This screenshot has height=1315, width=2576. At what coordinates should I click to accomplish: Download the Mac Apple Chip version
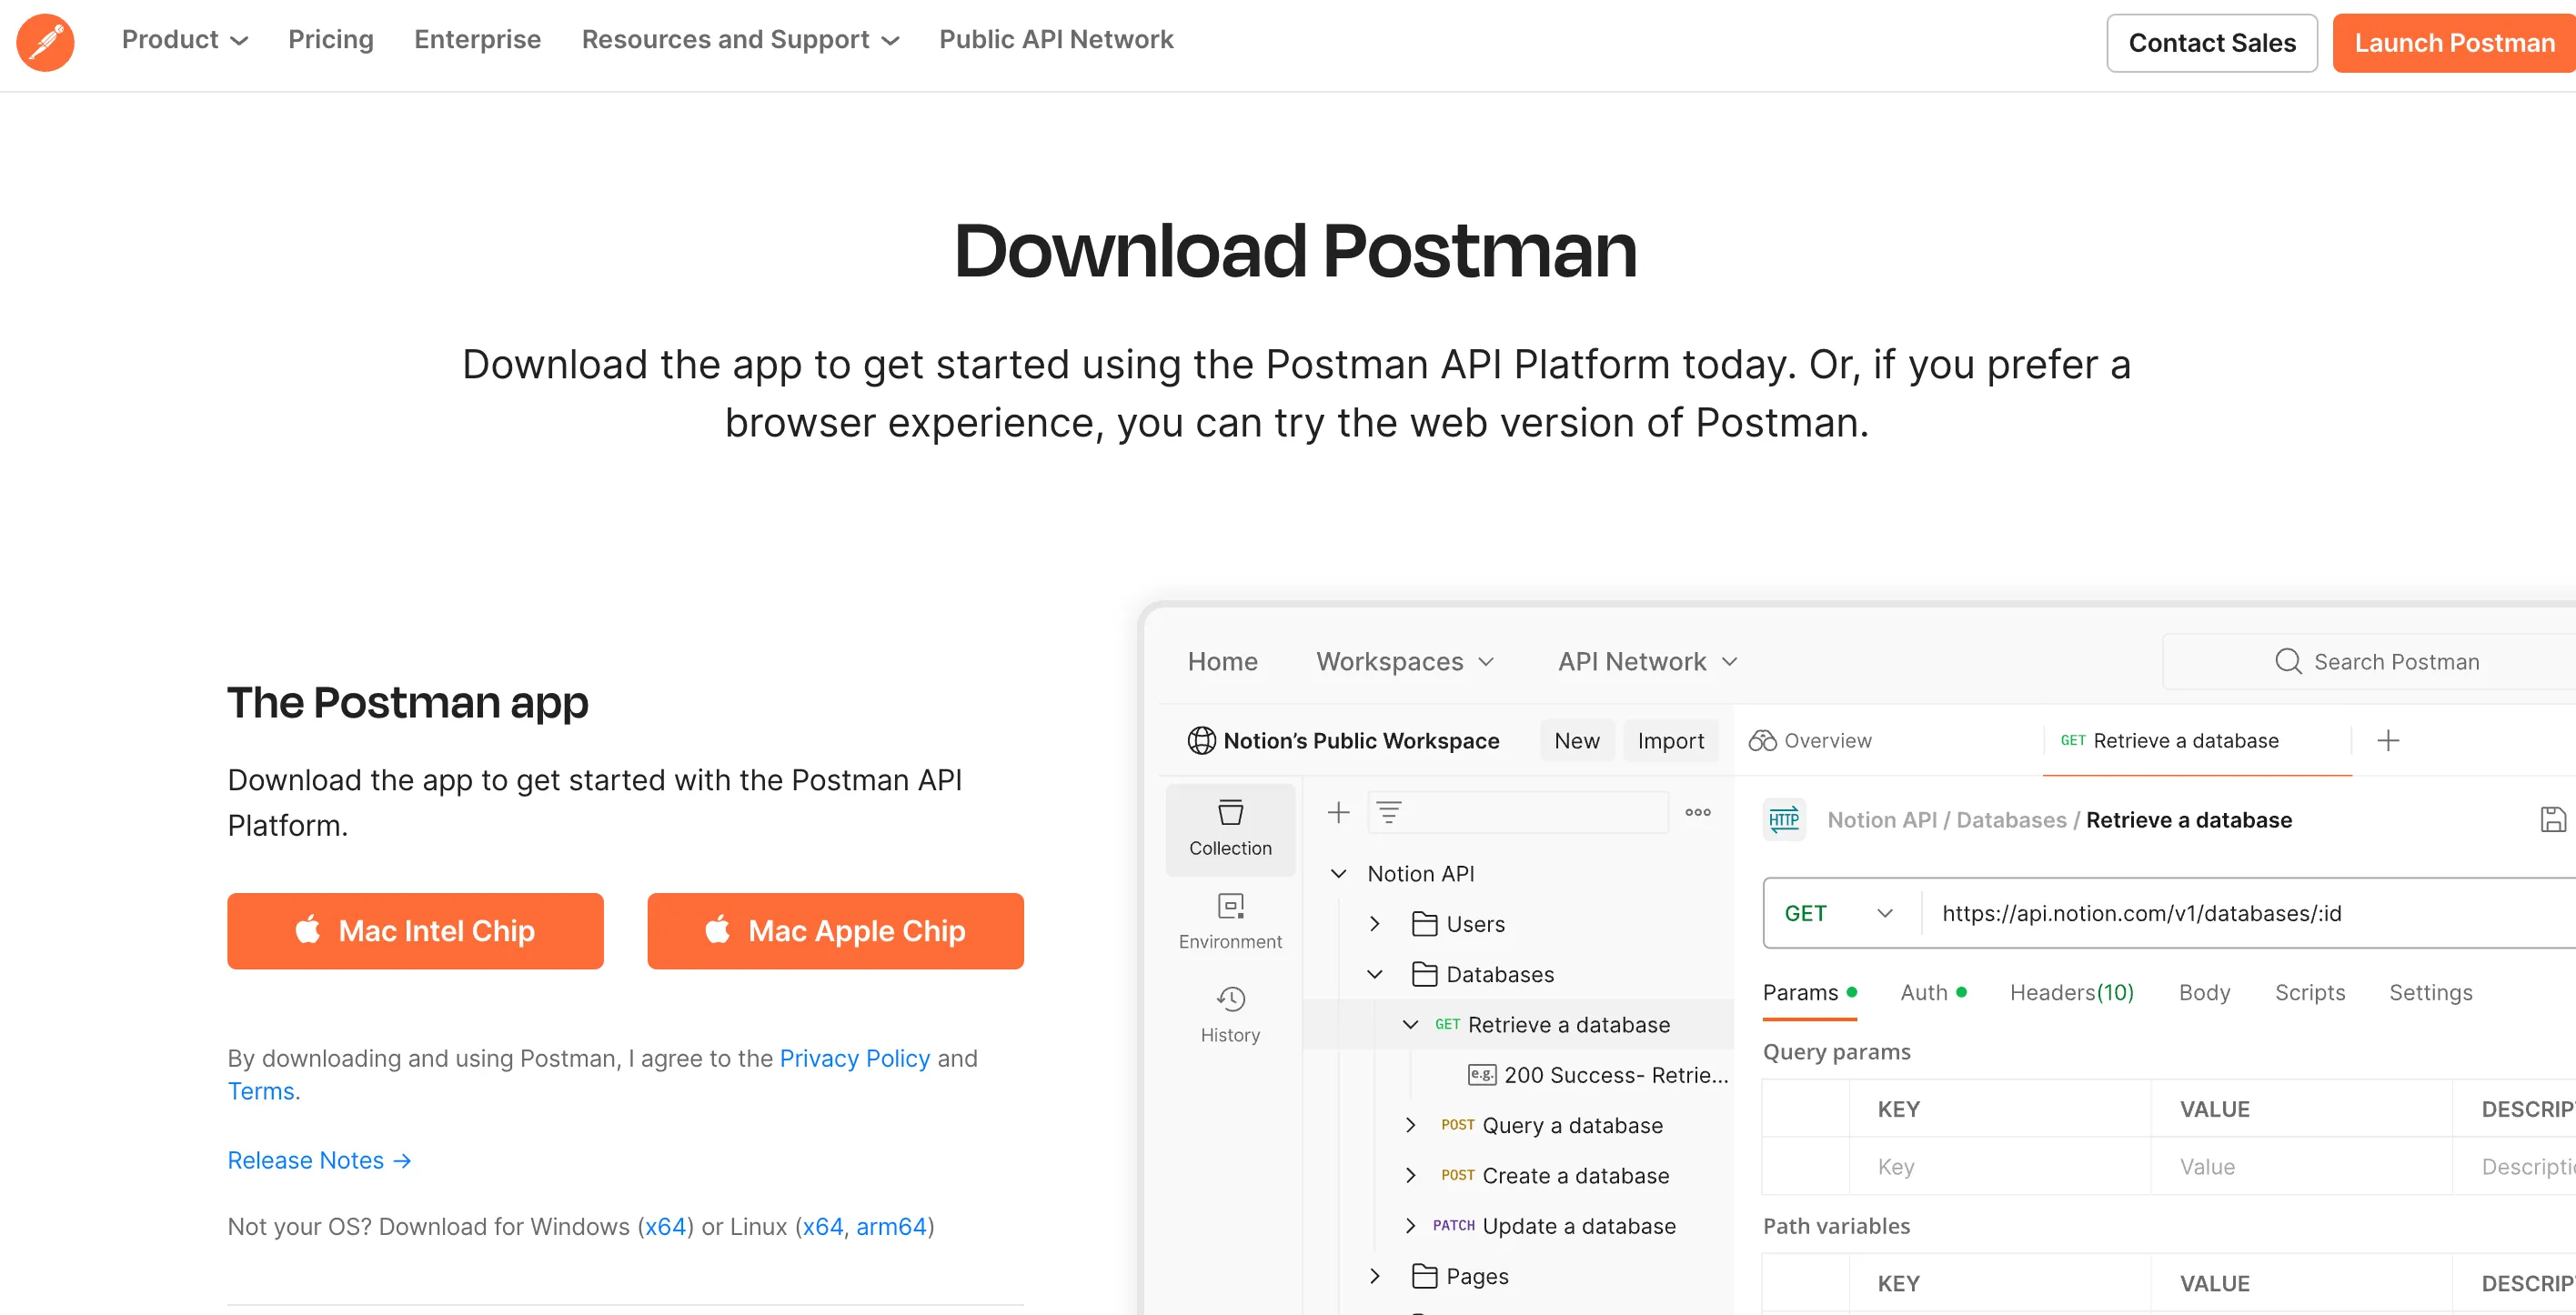point(835,931)
